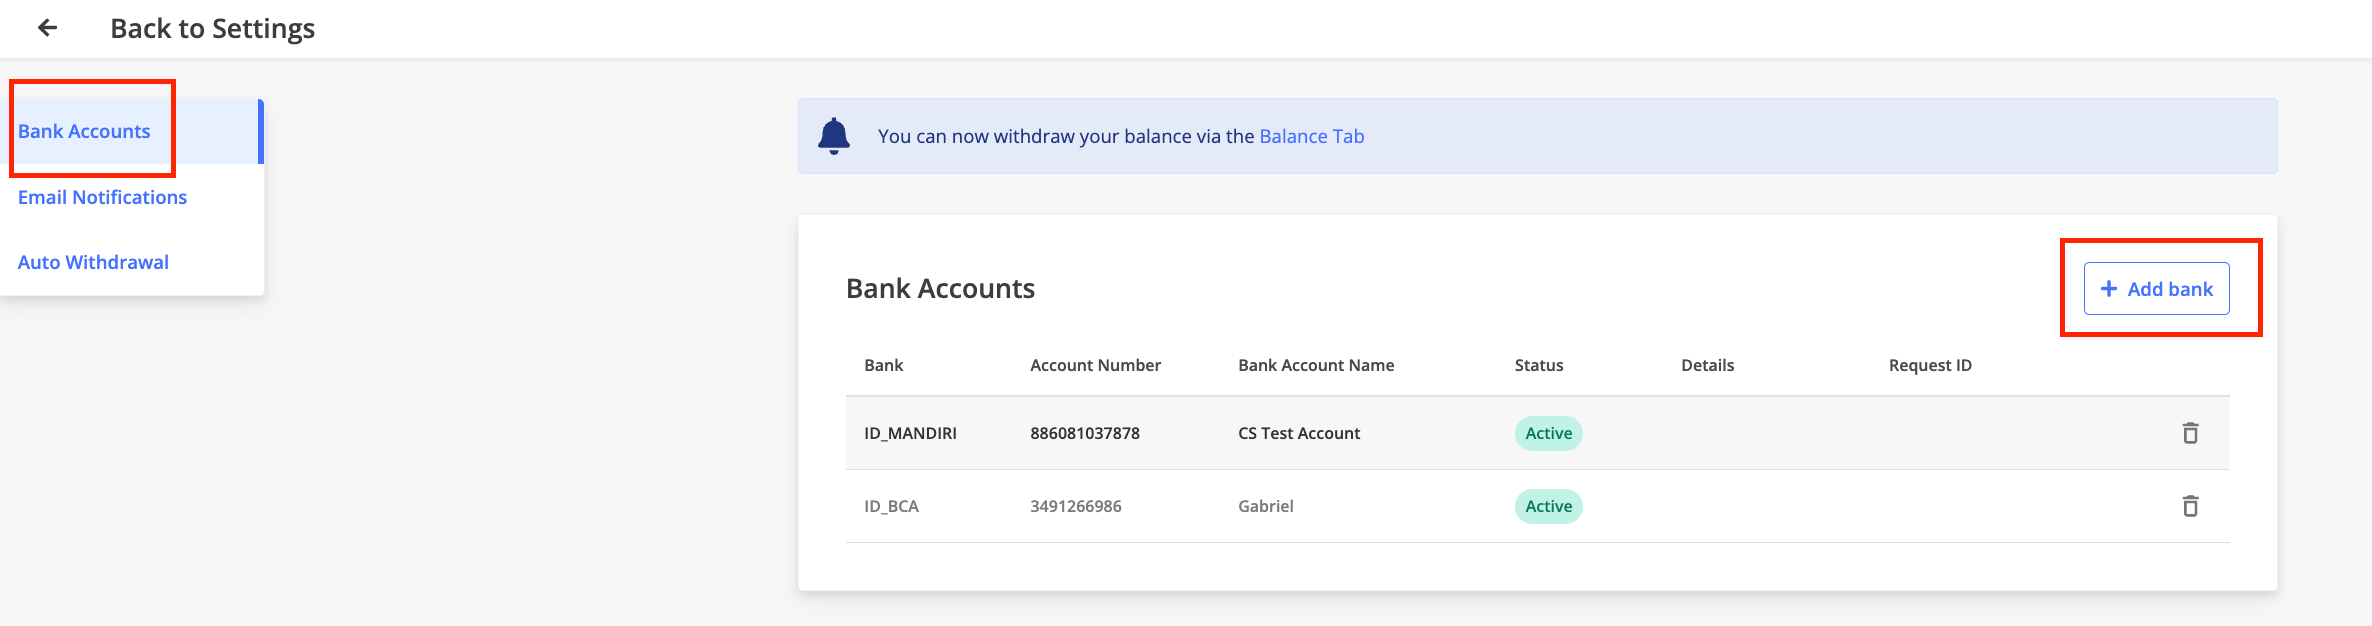Image resolution: width=2372 pixels, height=626 pixels.
Task: Click Active status badge for ID_MANDIRI
Action: coord(1548,433)
